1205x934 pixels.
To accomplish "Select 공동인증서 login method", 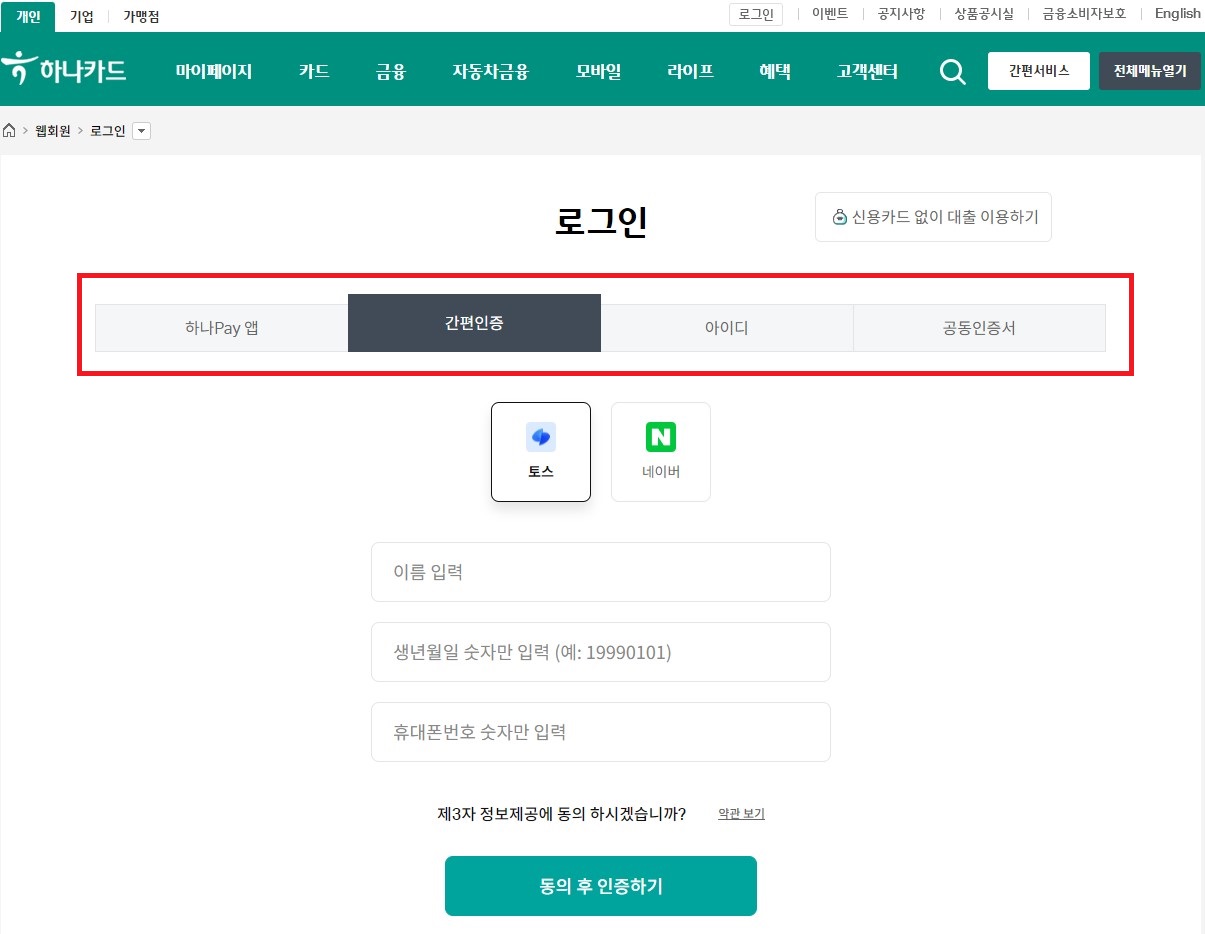I will [x=979, y=327].
